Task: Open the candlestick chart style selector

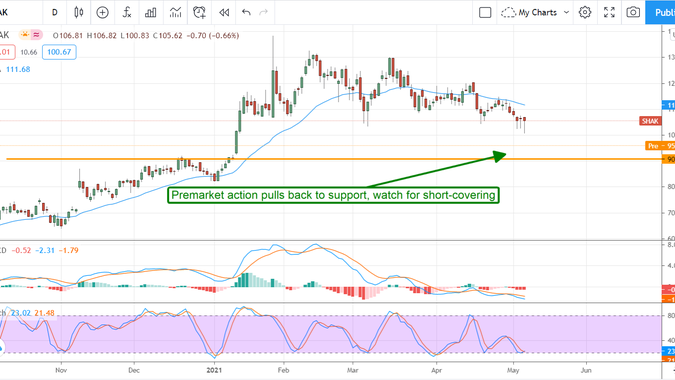Action: (79, 12)
